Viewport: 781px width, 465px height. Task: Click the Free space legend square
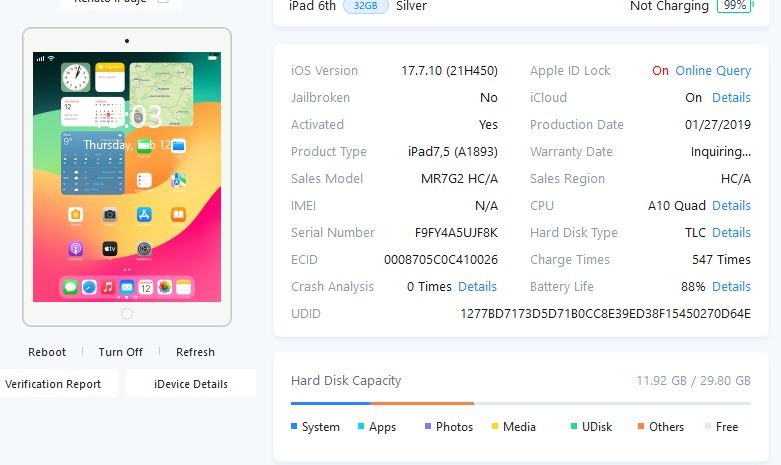tap(708, 426)
